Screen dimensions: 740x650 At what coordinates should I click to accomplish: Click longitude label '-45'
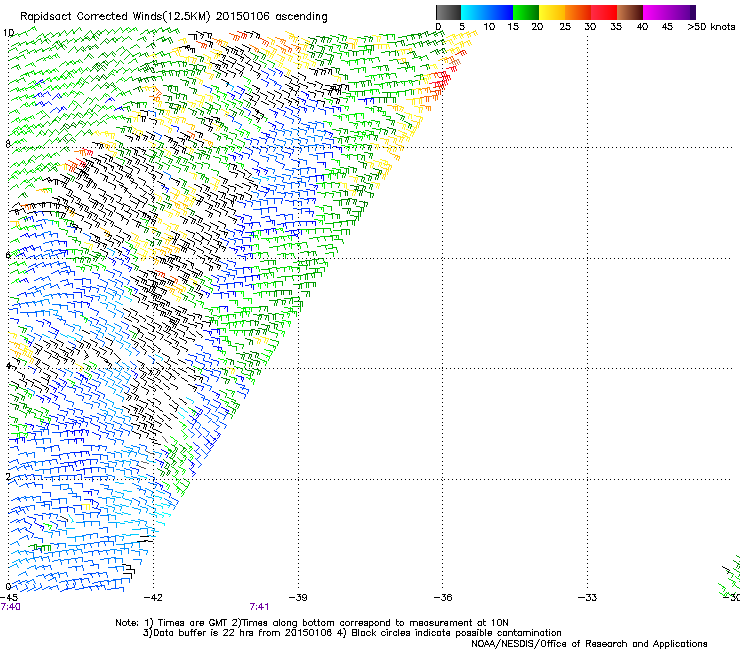8,598
